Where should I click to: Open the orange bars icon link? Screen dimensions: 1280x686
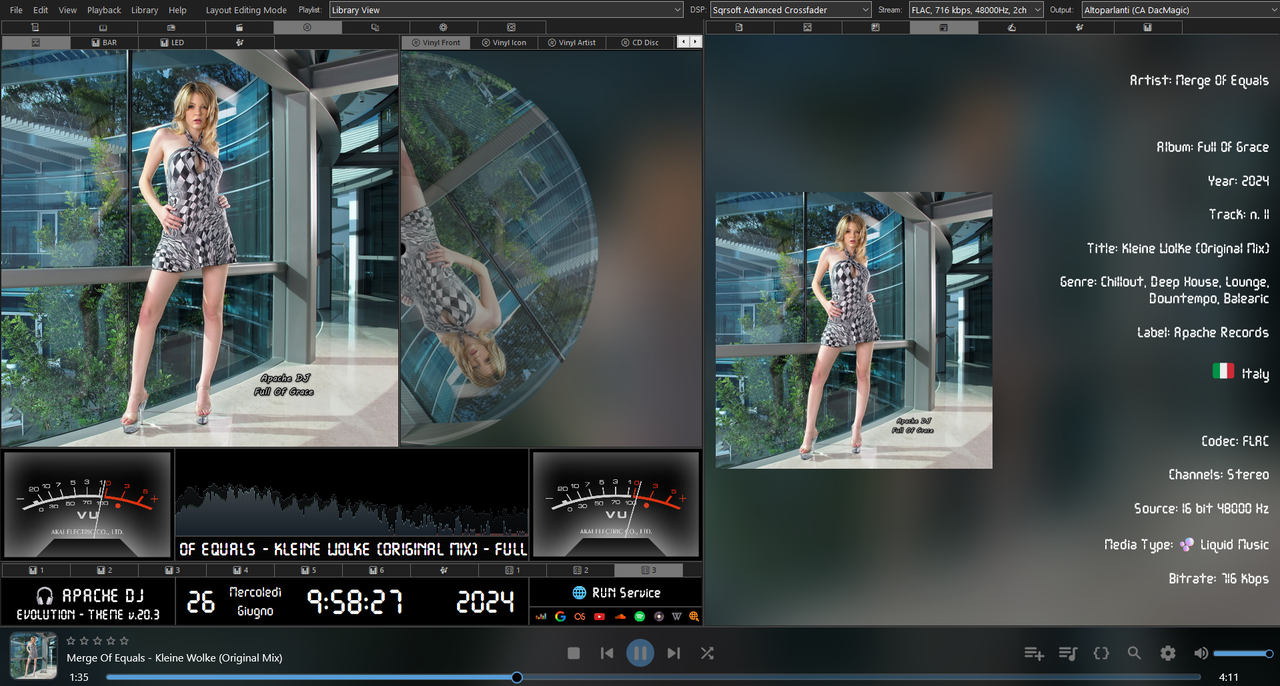[541, 616]
